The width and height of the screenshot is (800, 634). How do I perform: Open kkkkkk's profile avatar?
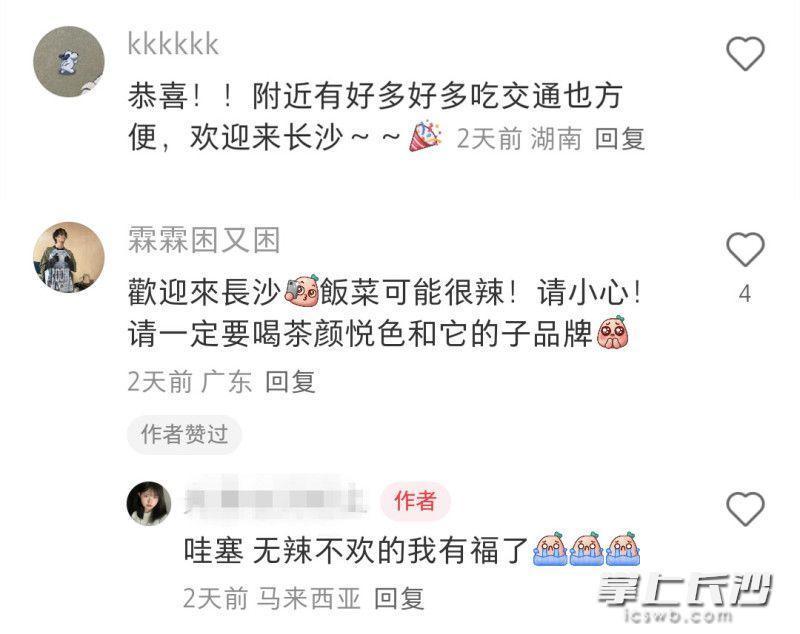69,61
